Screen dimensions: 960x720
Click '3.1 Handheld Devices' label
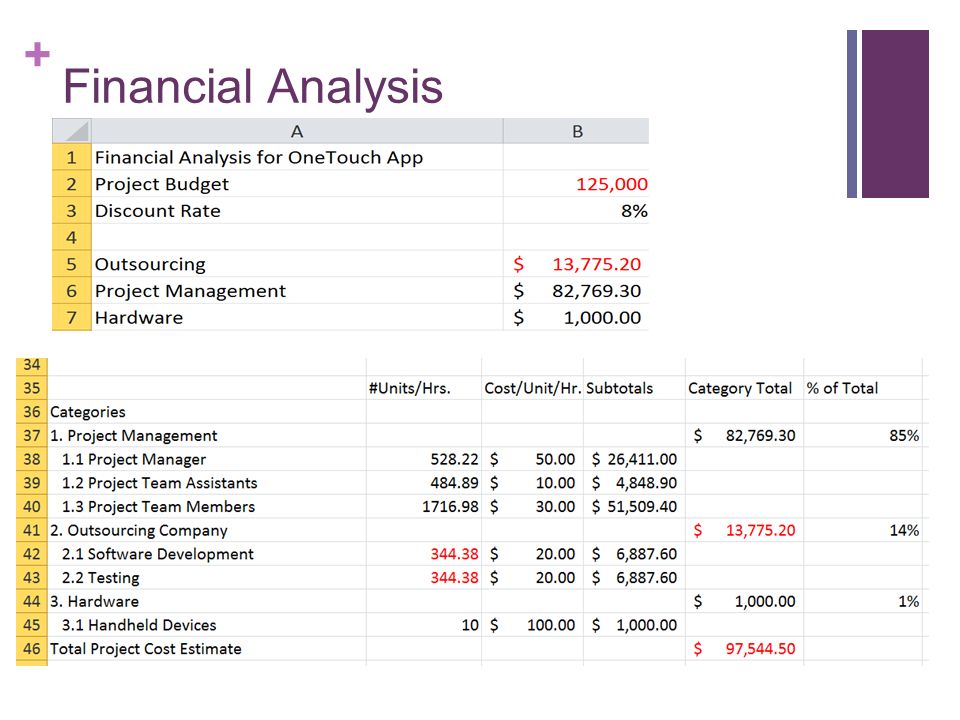click(x=139, y=625)
